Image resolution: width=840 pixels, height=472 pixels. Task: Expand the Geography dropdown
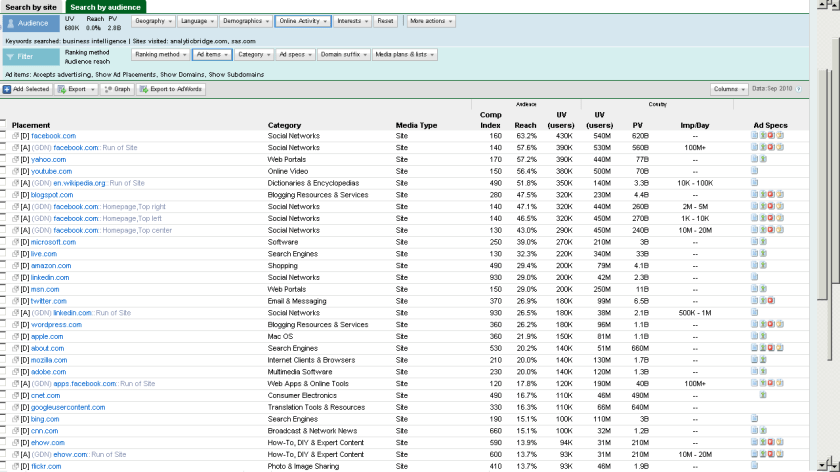[x=152, y=20]
